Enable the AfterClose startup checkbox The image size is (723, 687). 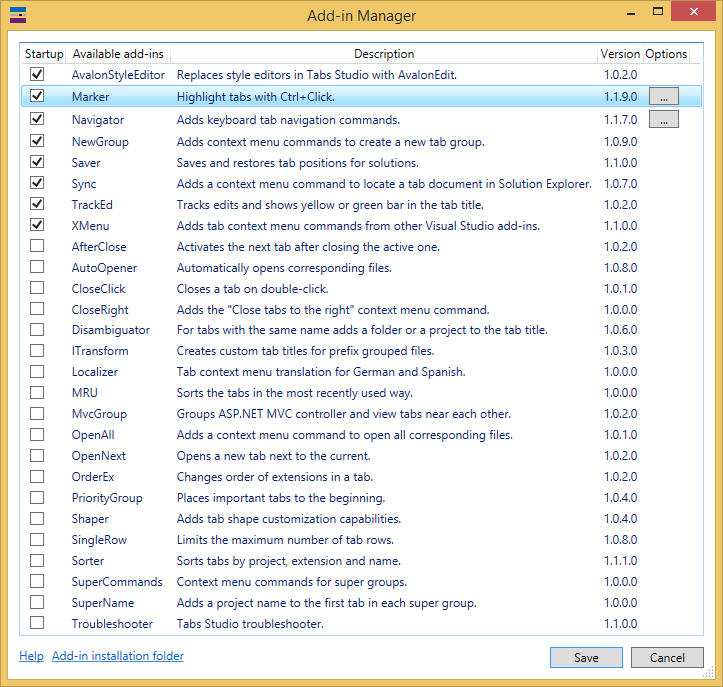[x=37, y=246]
